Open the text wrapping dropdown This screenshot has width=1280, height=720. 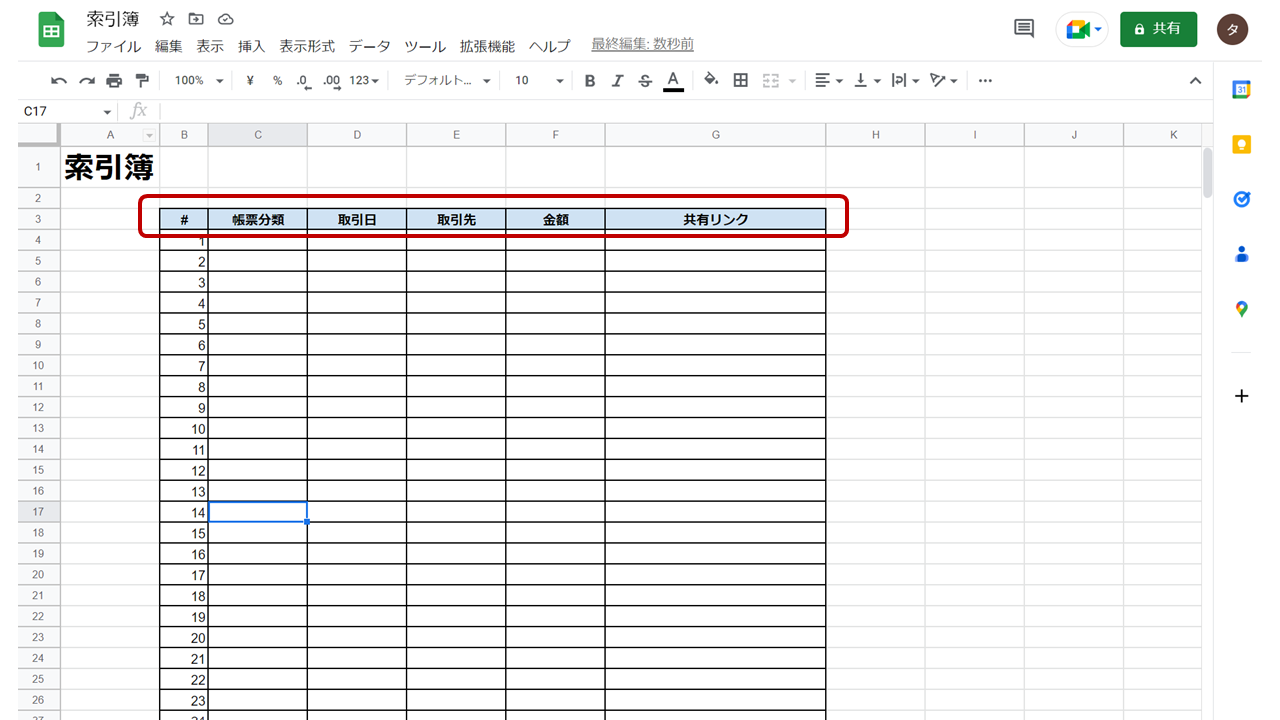click(x=905, y=81)
